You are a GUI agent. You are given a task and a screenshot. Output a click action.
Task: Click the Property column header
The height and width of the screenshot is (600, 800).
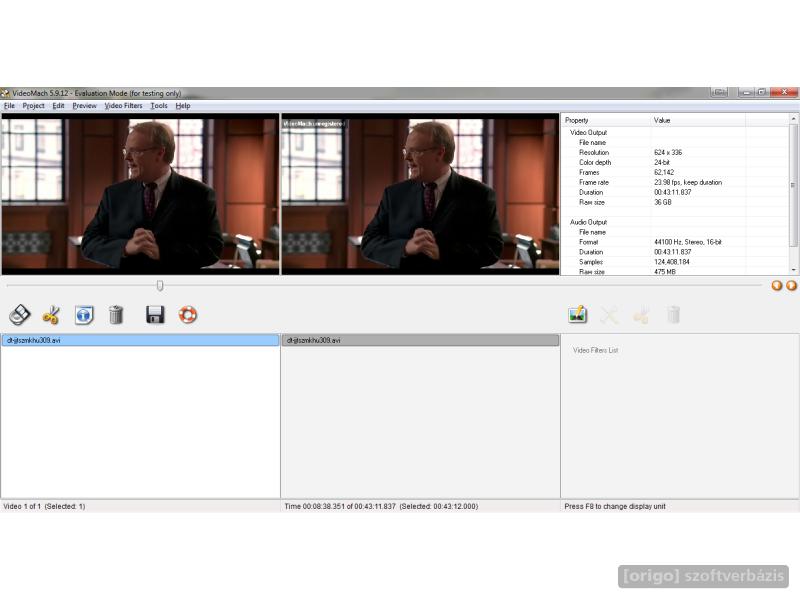606,120
